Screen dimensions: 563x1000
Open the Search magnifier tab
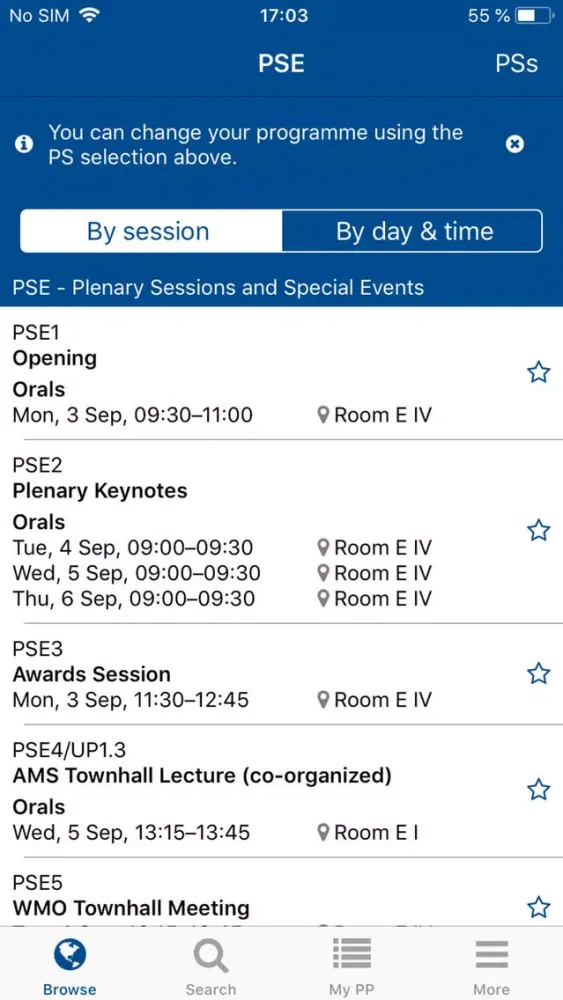tap(210, 965)
